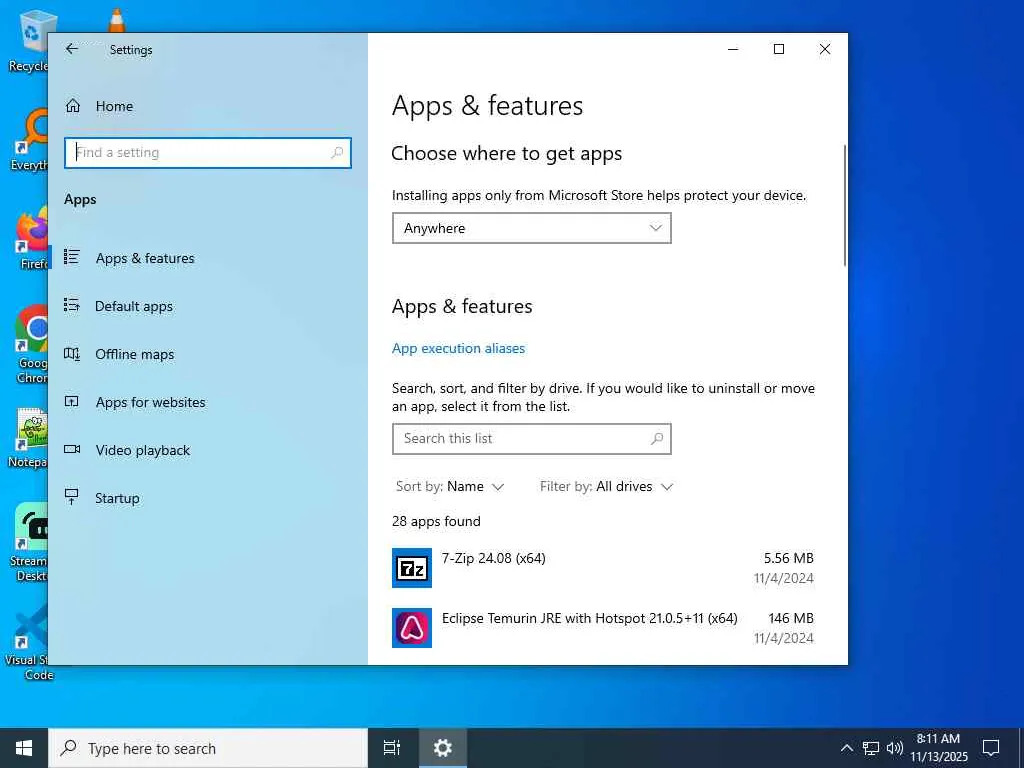Click the Eclipse Temurin app icon
Viewport: 1024px width, 768px height.
pyautogui.click(x=411, y=628)
